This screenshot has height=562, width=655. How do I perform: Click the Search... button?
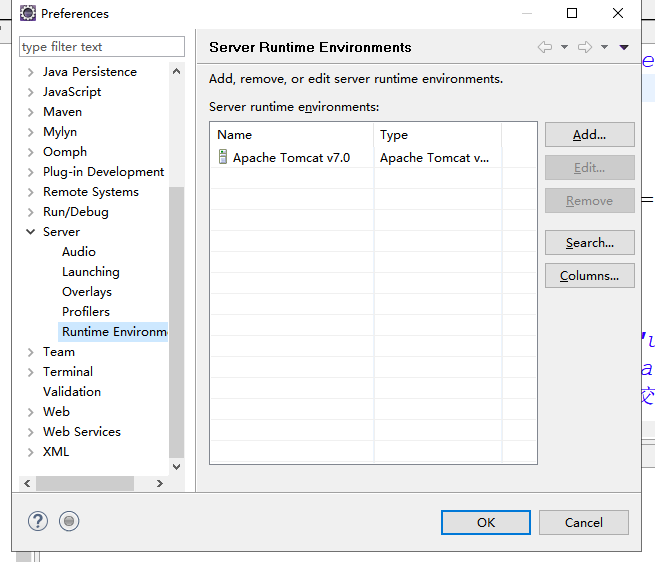coord(589,243)
